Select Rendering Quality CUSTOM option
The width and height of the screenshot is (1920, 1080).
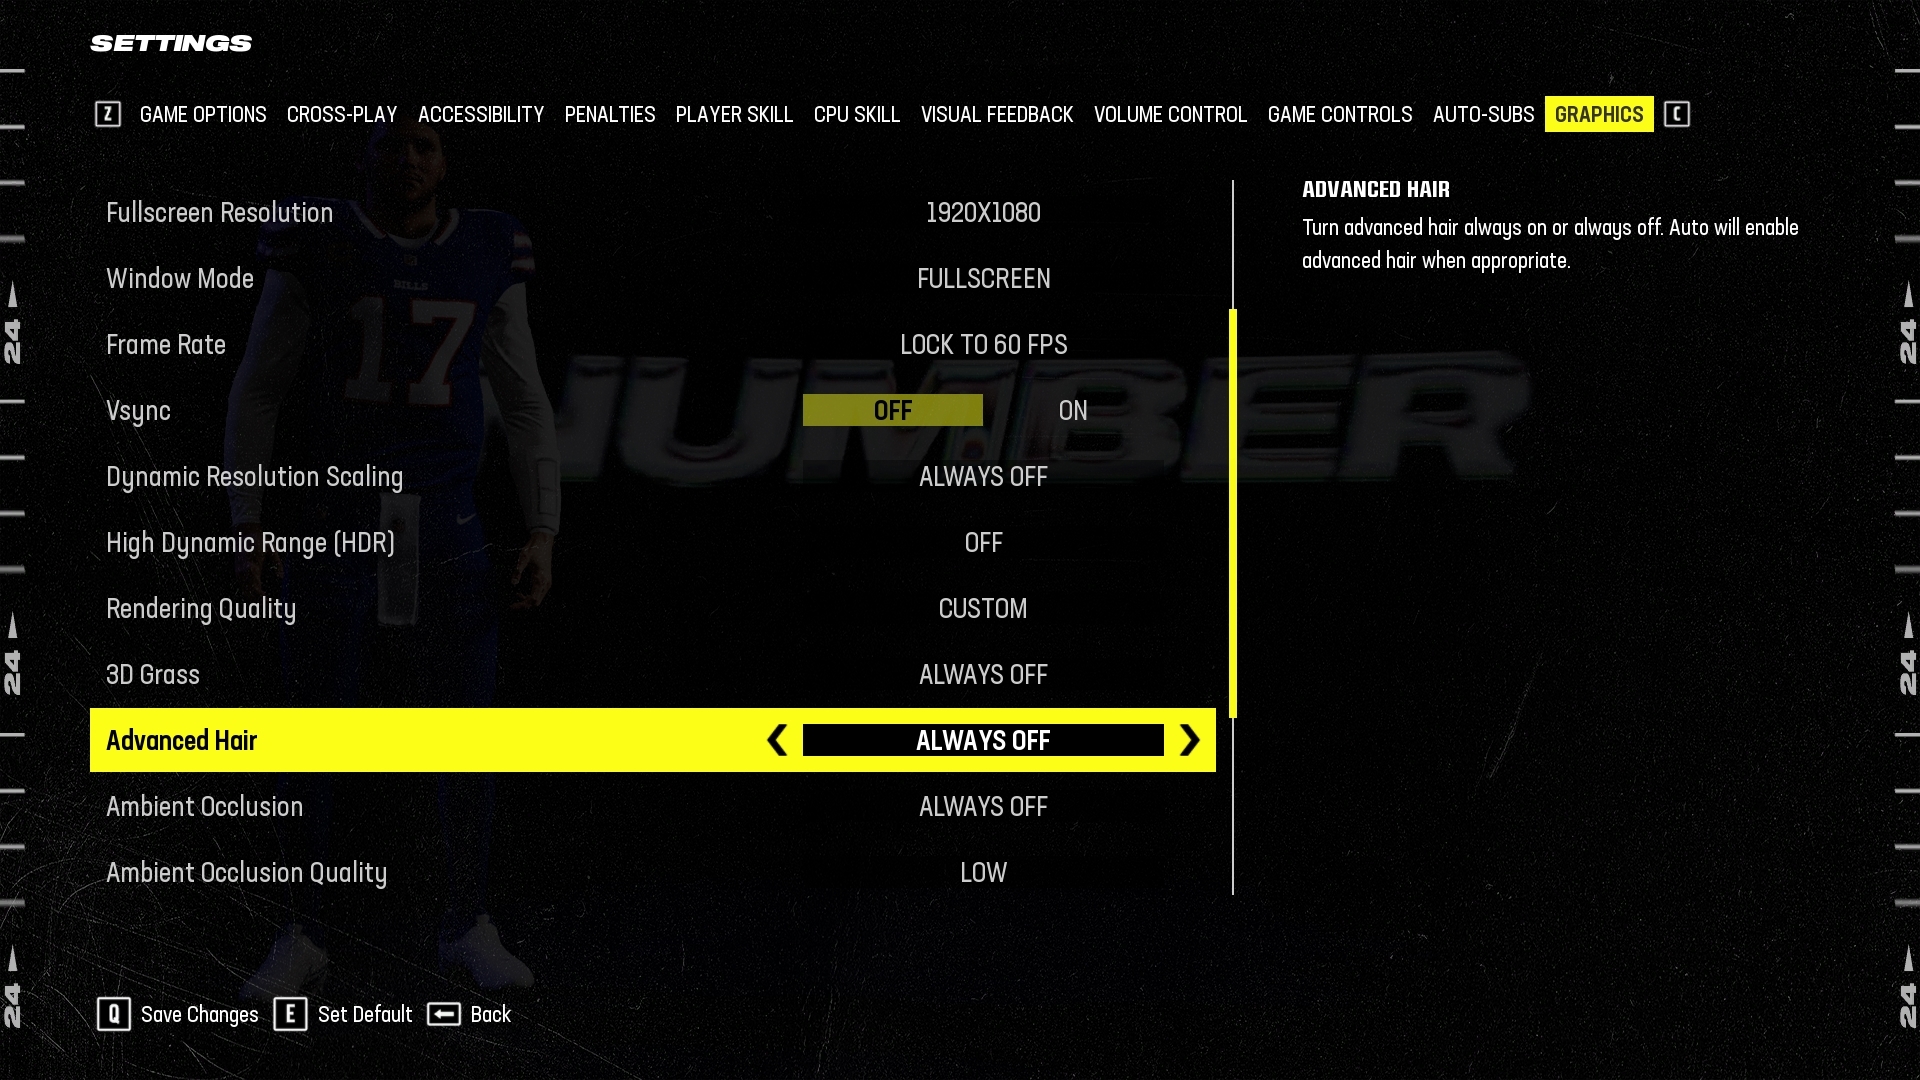coord(982,608)
